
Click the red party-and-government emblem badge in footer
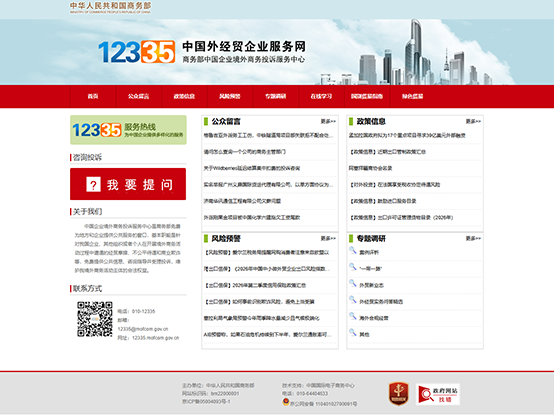coord(399,393)
